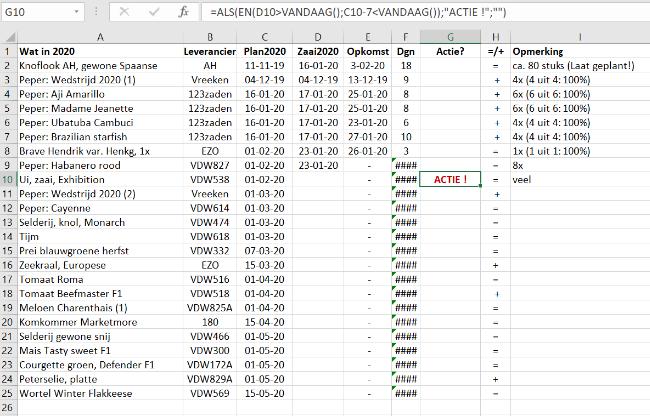Select column I header
The height and width of the screenshot is (416, 650).
[x=578, y=35]
